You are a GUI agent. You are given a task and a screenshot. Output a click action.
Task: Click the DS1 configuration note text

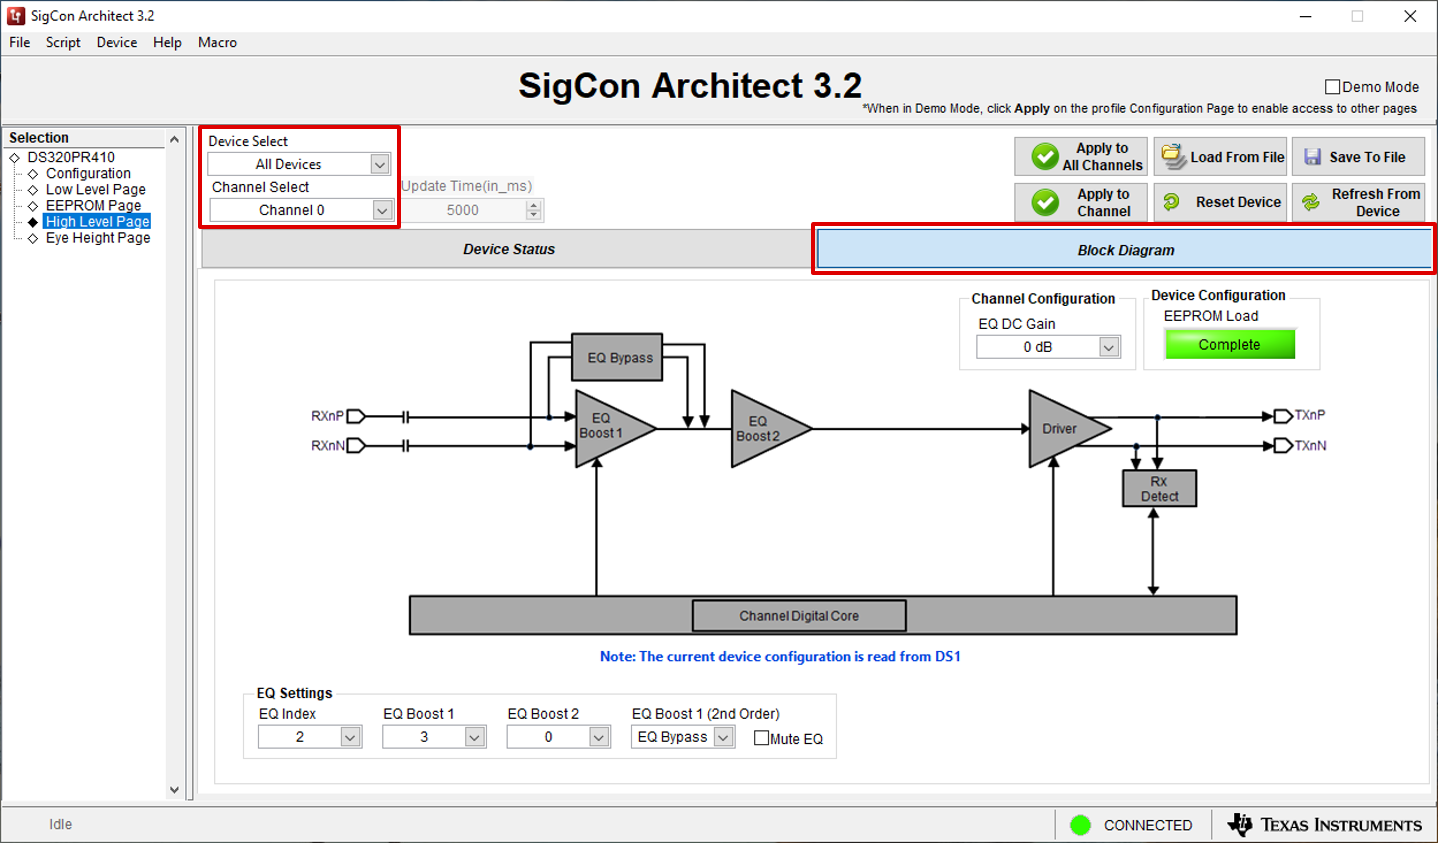[x=780, y=656]
